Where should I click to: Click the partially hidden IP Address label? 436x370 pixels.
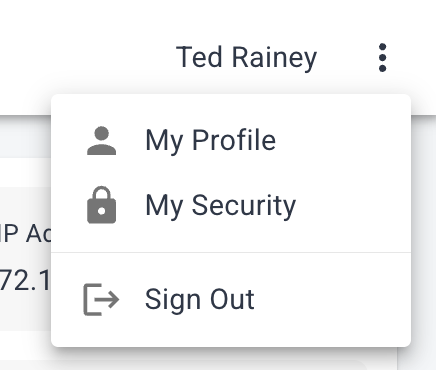coord(25,233)
